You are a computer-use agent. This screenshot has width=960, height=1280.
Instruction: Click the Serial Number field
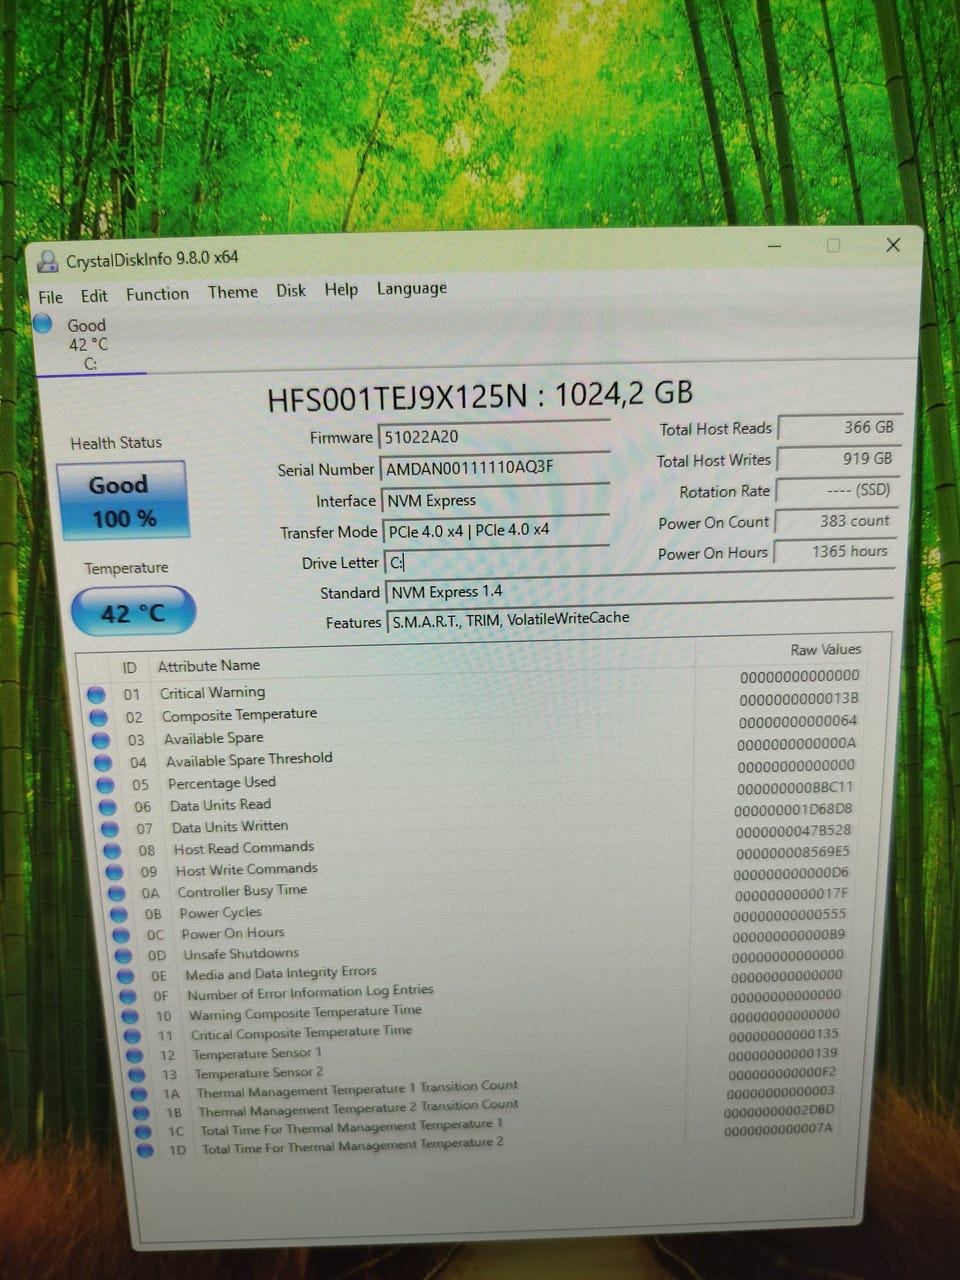tap(494, 468)
